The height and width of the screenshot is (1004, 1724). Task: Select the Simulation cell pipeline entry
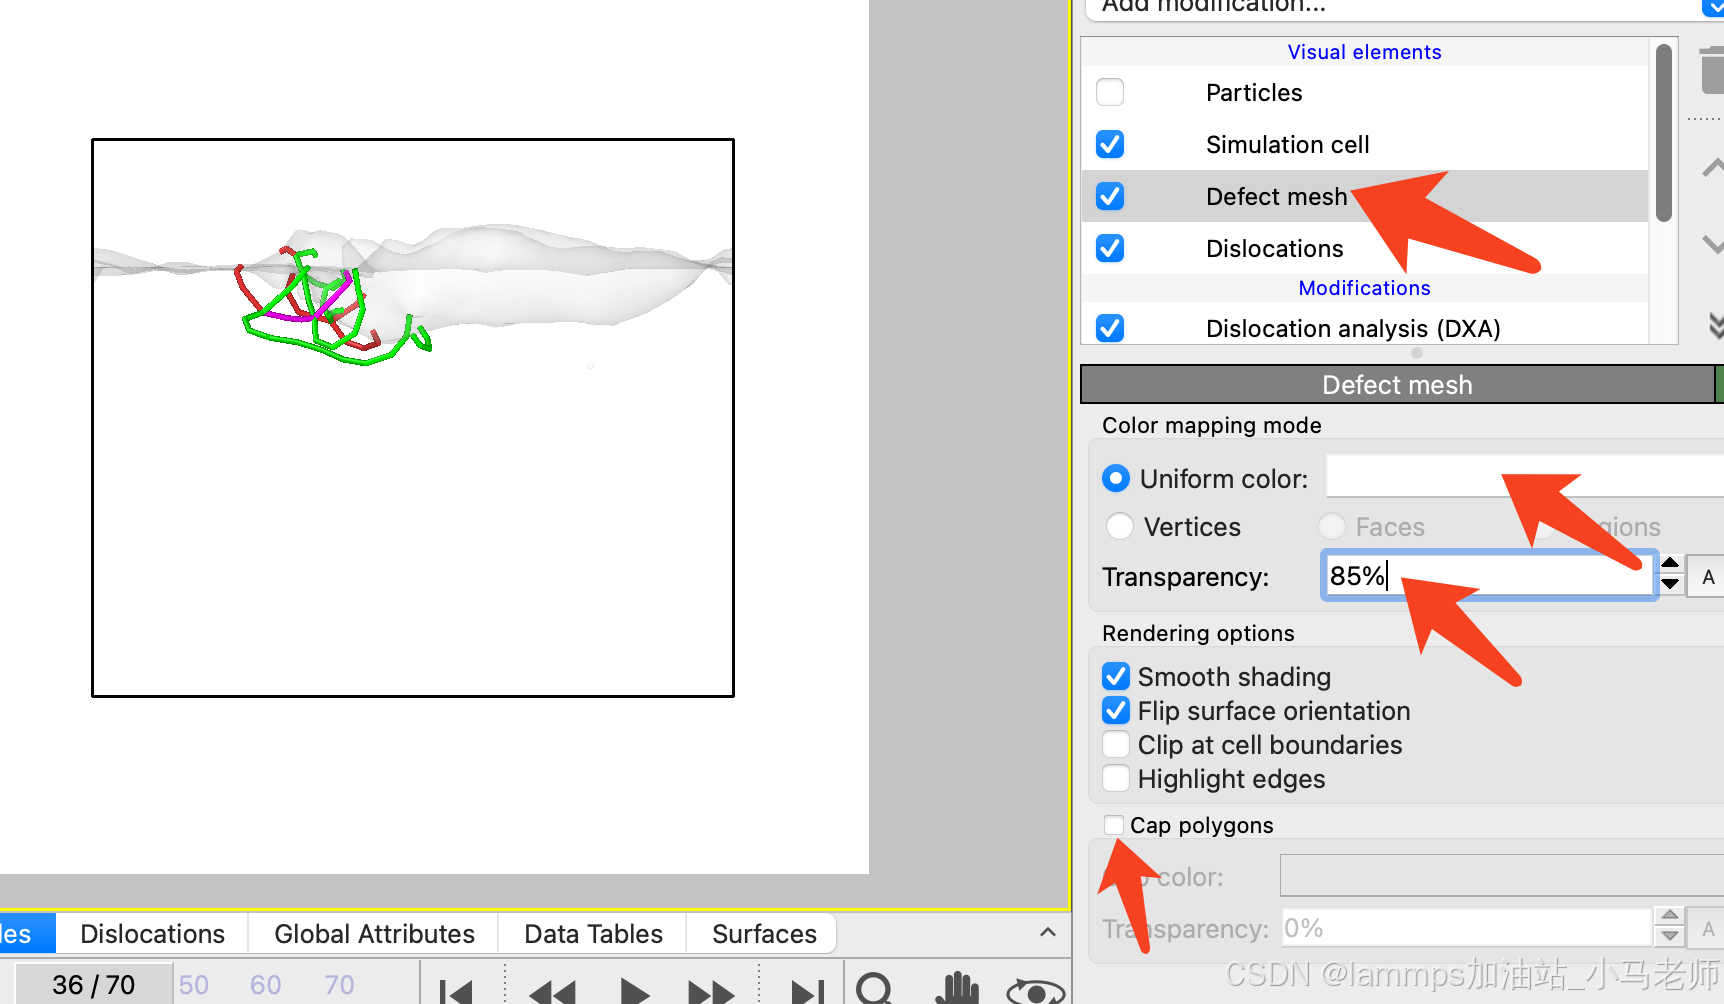[x=1287, y=144]
